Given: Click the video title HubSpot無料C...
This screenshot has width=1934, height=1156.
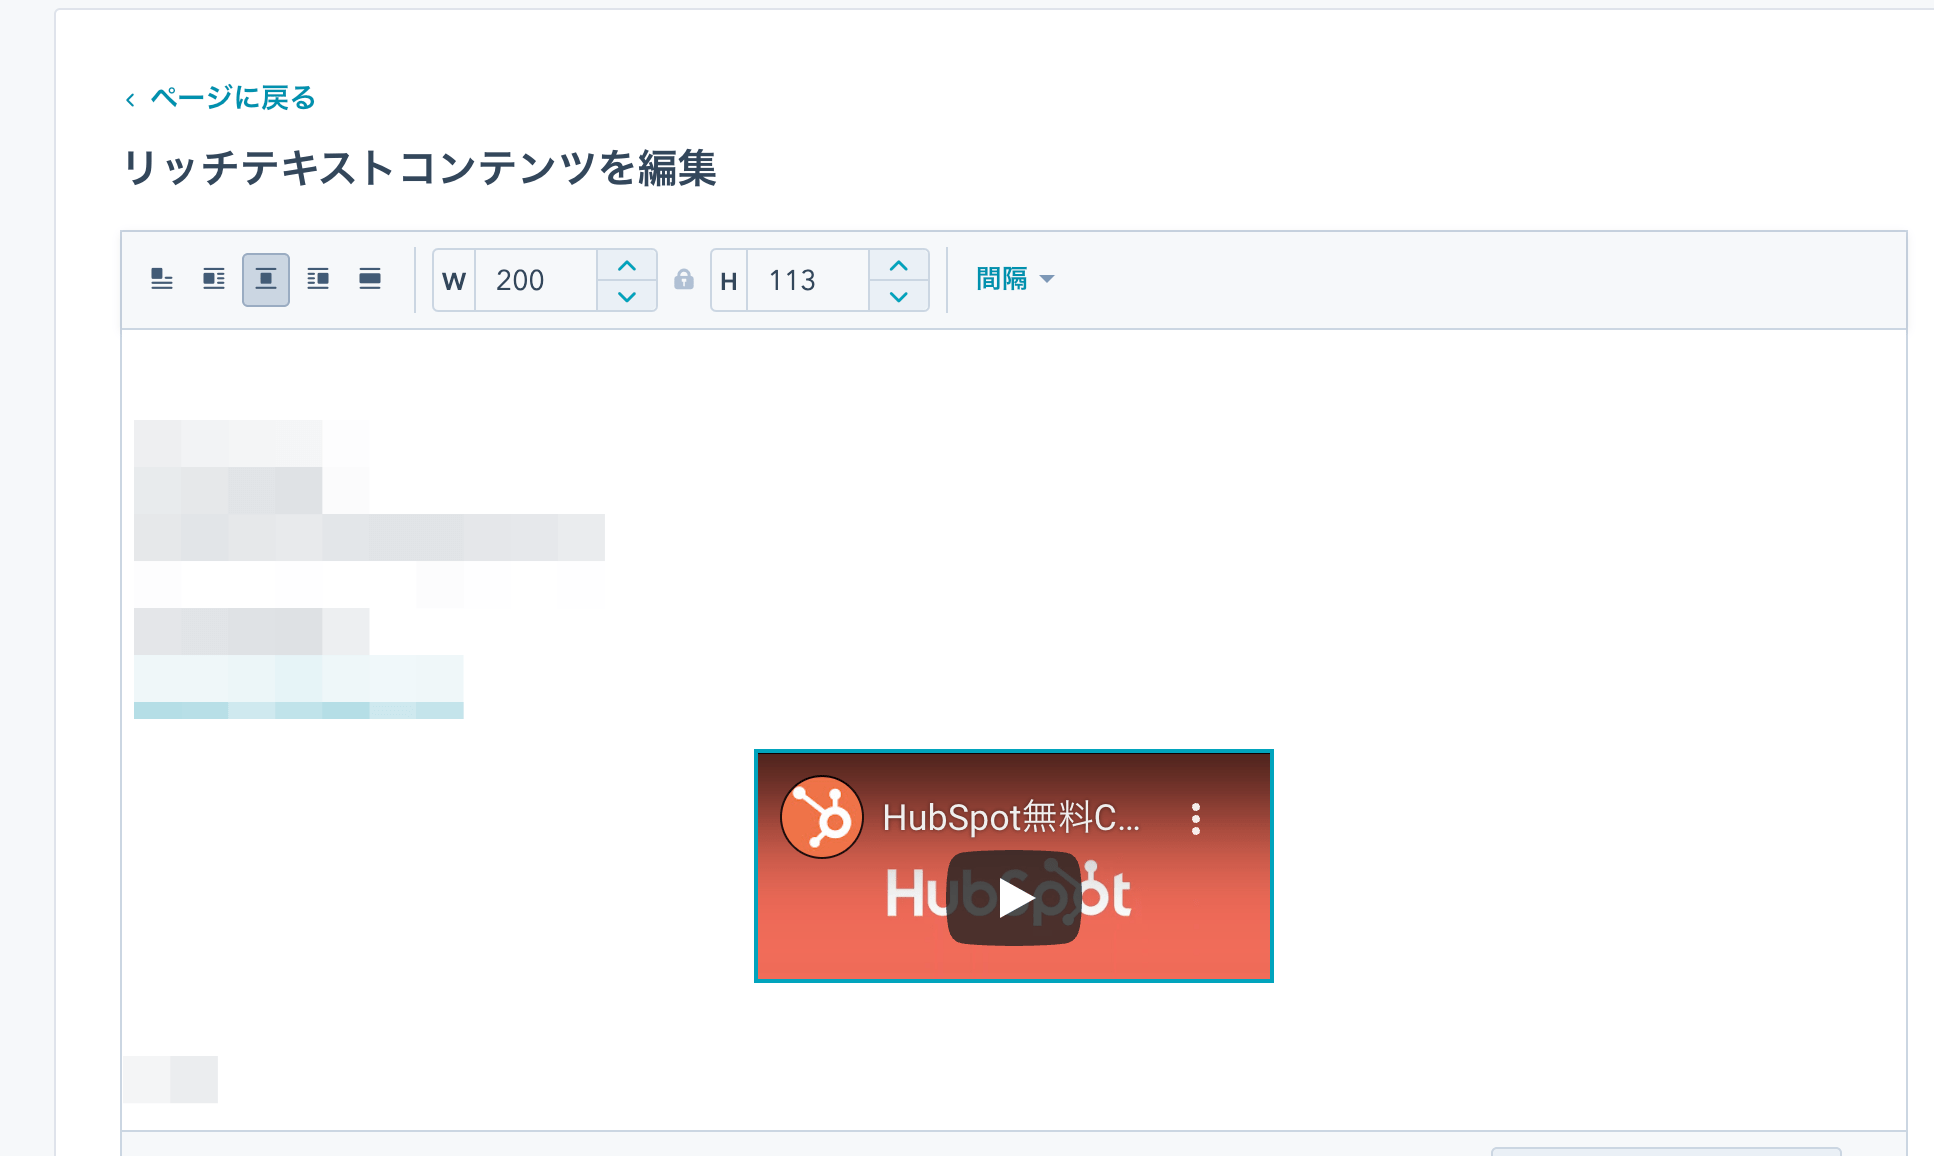Looking at the screenshot, I should pyautogui.click(x=1011, y=818).
